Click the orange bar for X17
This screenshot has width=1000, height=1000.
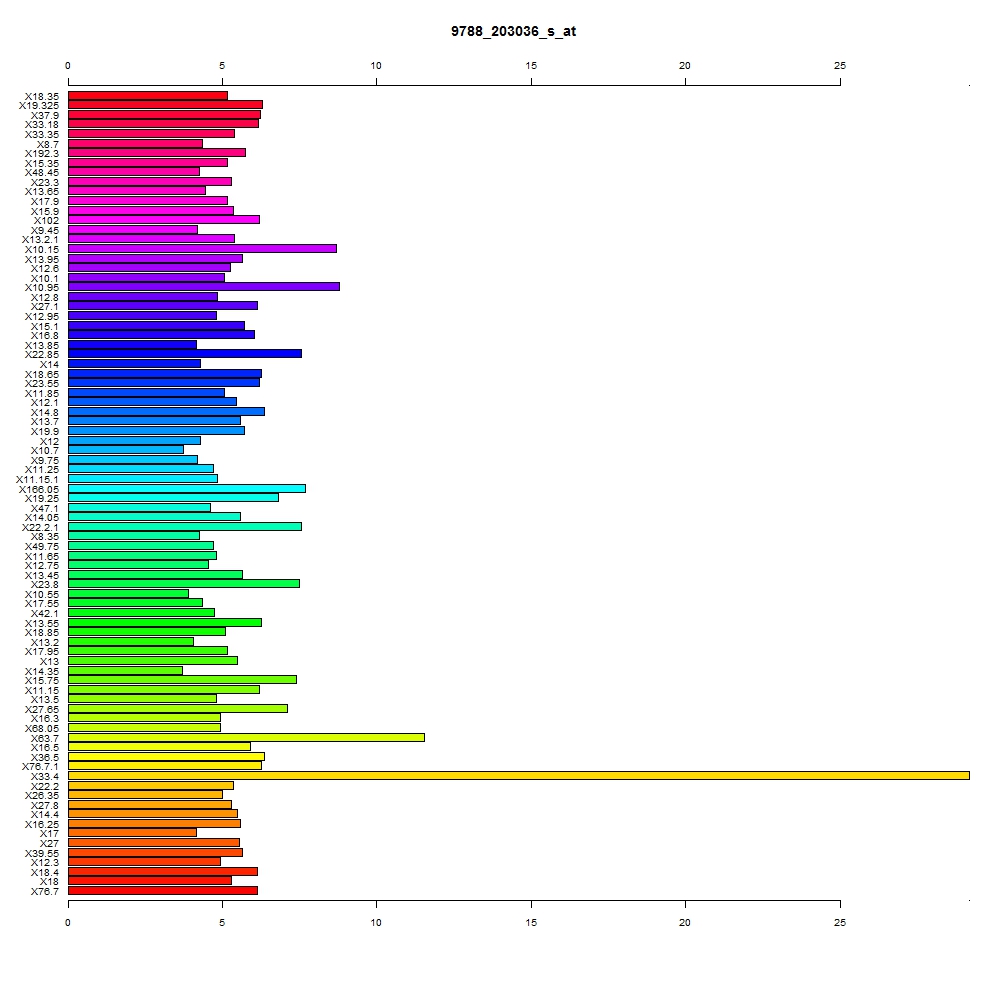132,832
